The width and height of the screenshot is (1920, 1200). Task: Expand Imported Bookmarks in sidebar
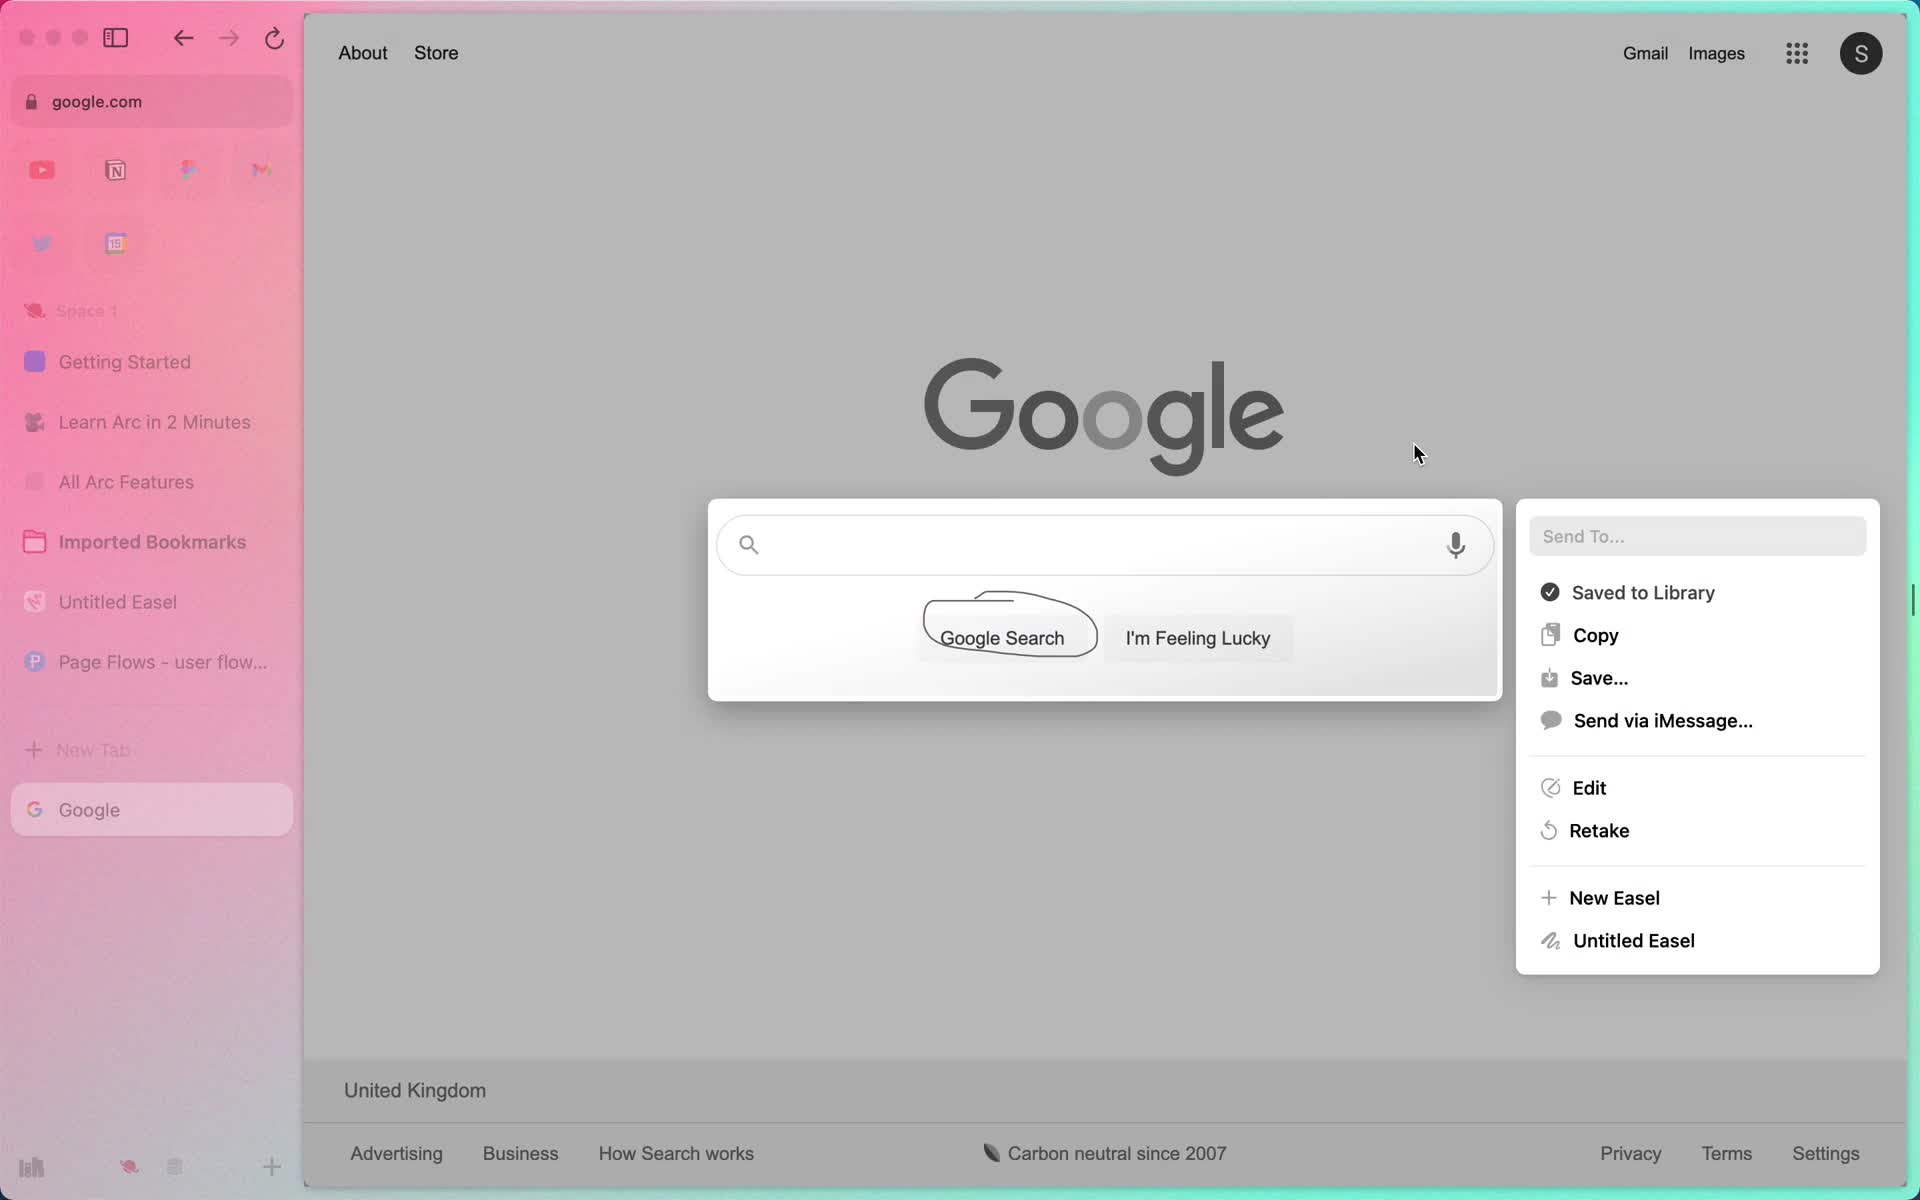[152, 541]
